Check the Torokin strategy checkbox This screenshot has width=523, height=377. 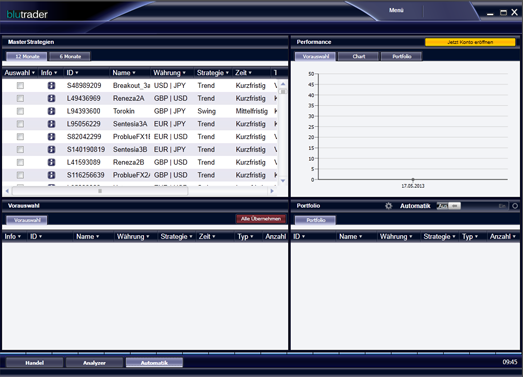[20, 111]
